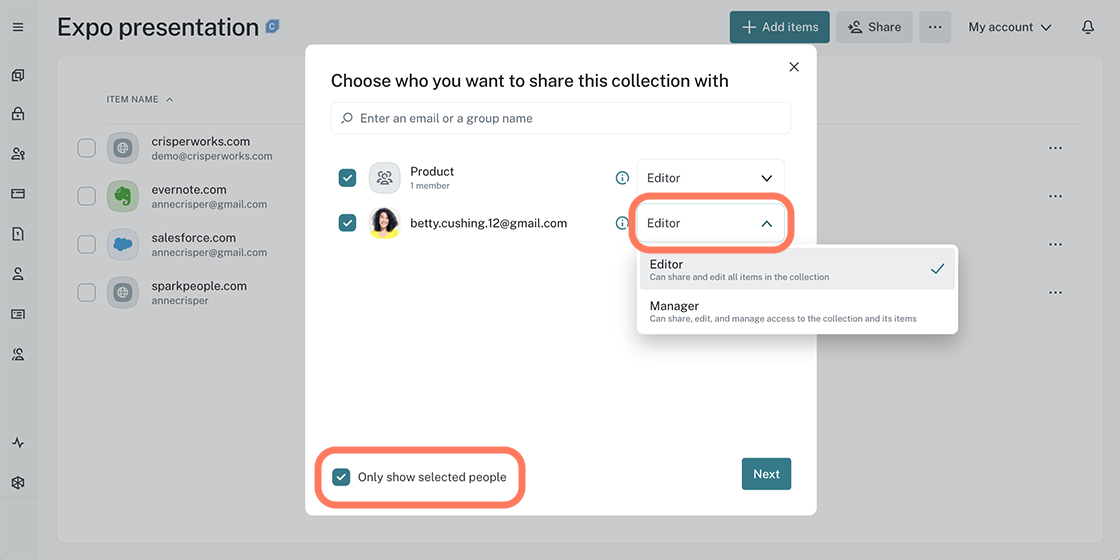Click the Next button
Screen dimensions: 1120x560
766,474
